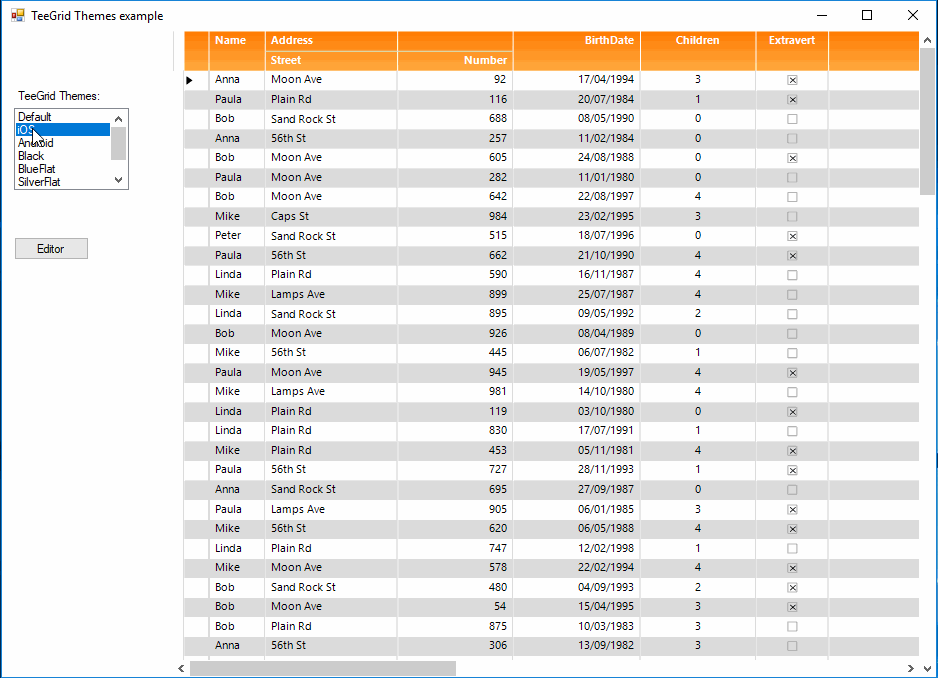Maximize the TeeGrid Themes example window

pyautogui.click(x=867, y=15)
